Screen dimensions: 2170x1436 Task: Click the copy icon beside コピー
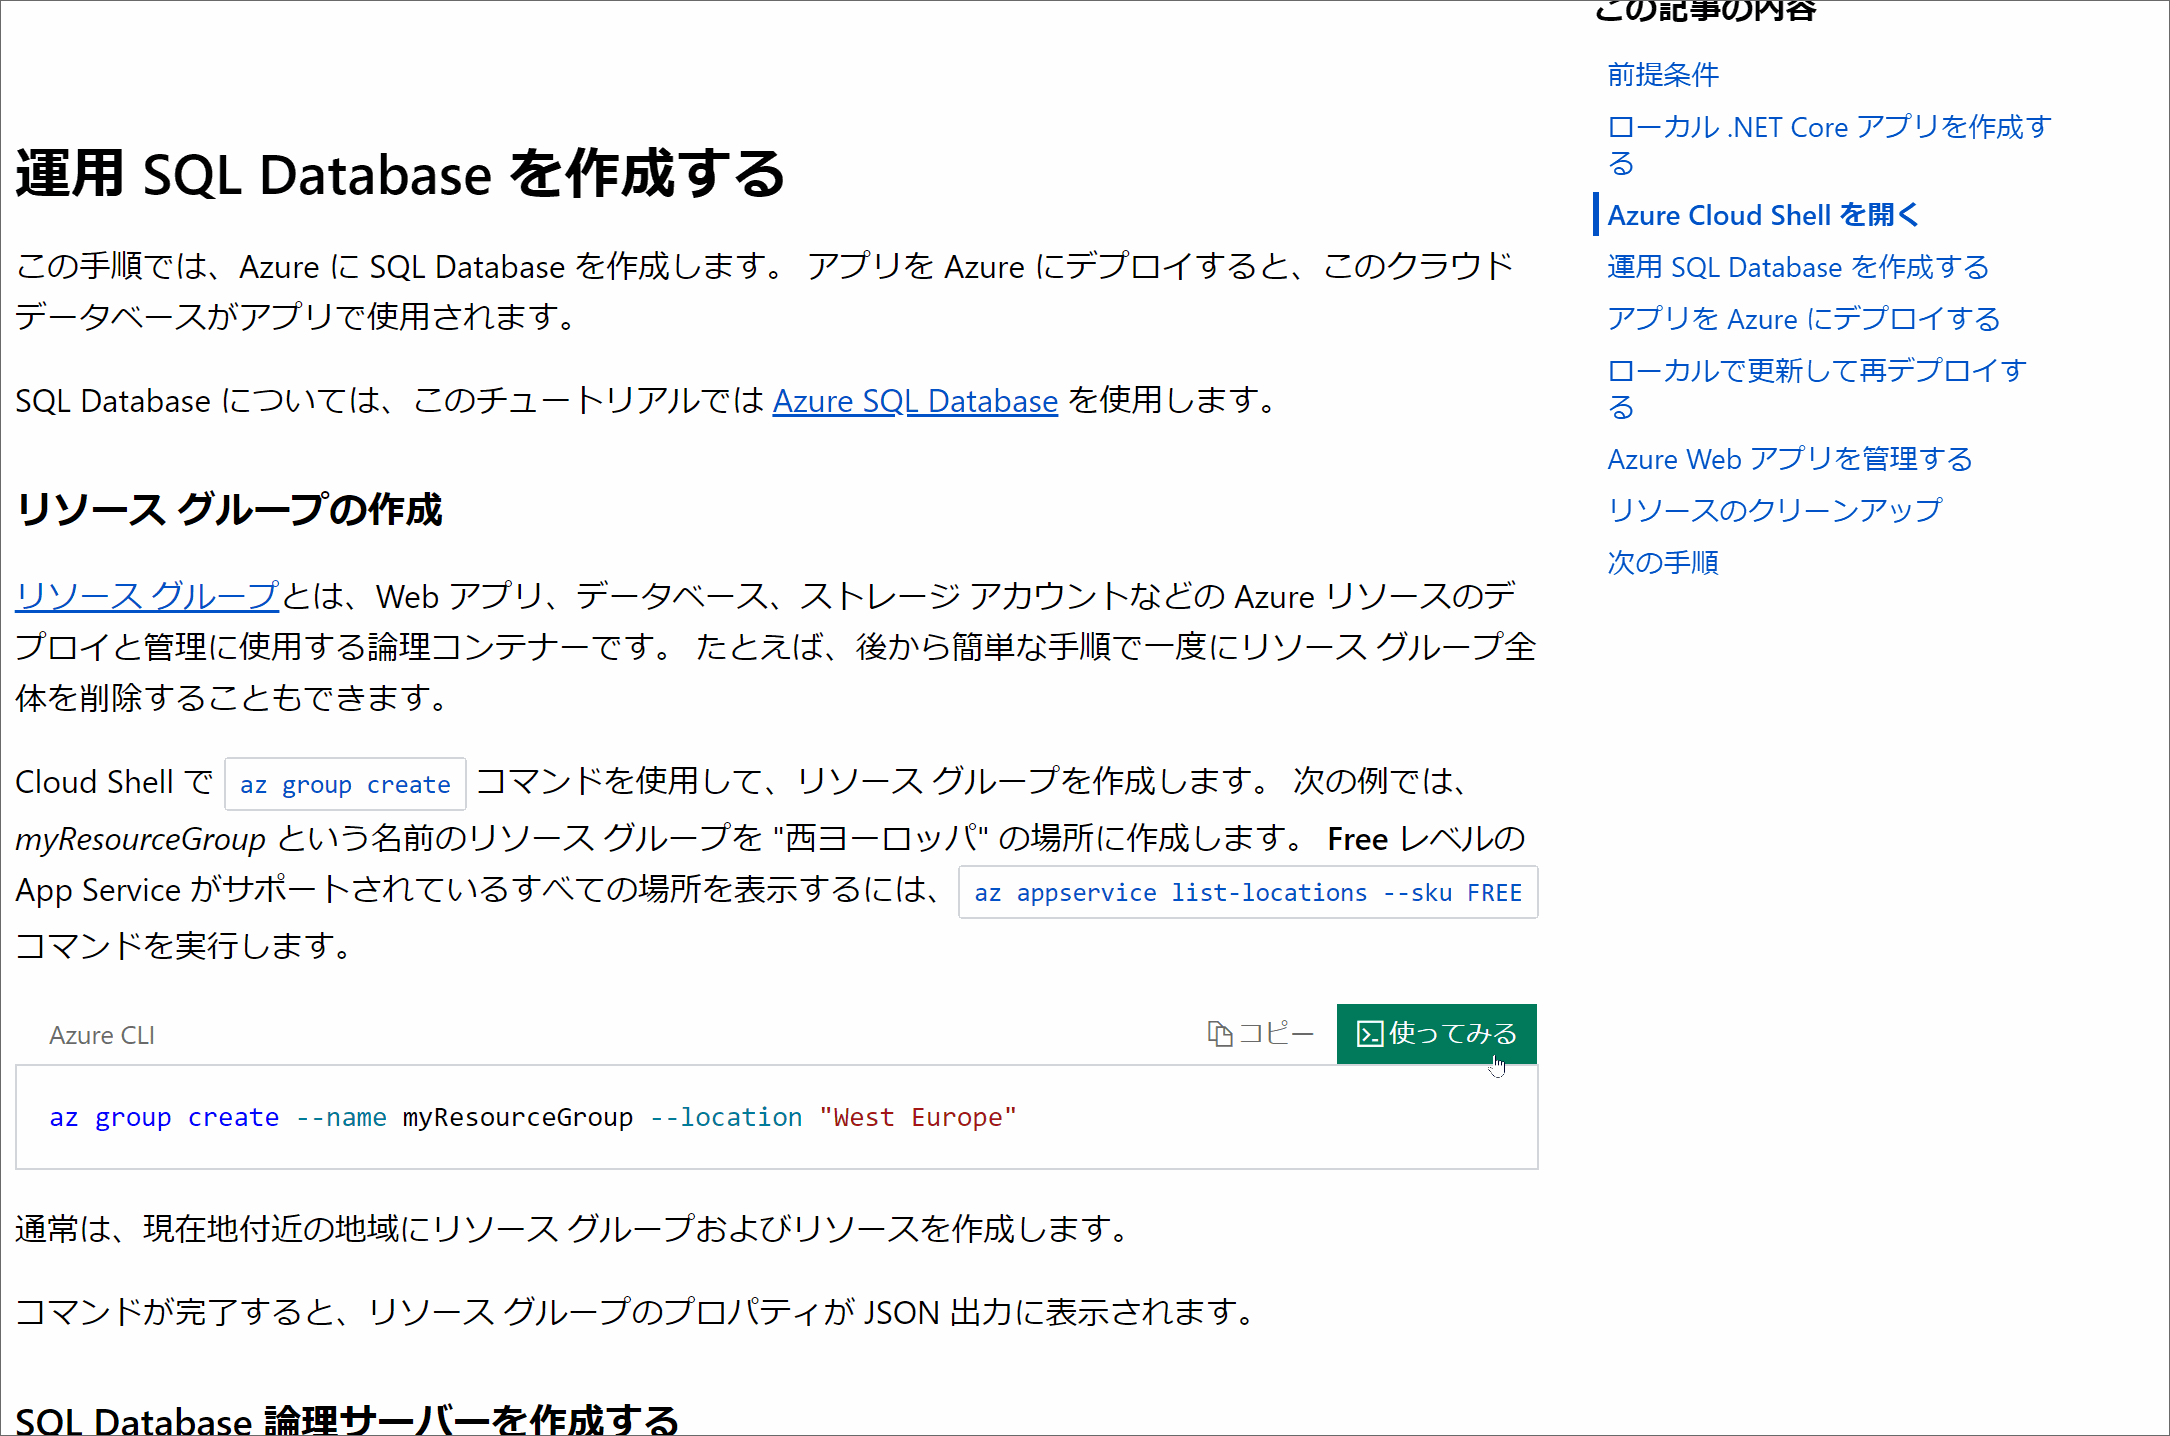pos(1219,1033)
